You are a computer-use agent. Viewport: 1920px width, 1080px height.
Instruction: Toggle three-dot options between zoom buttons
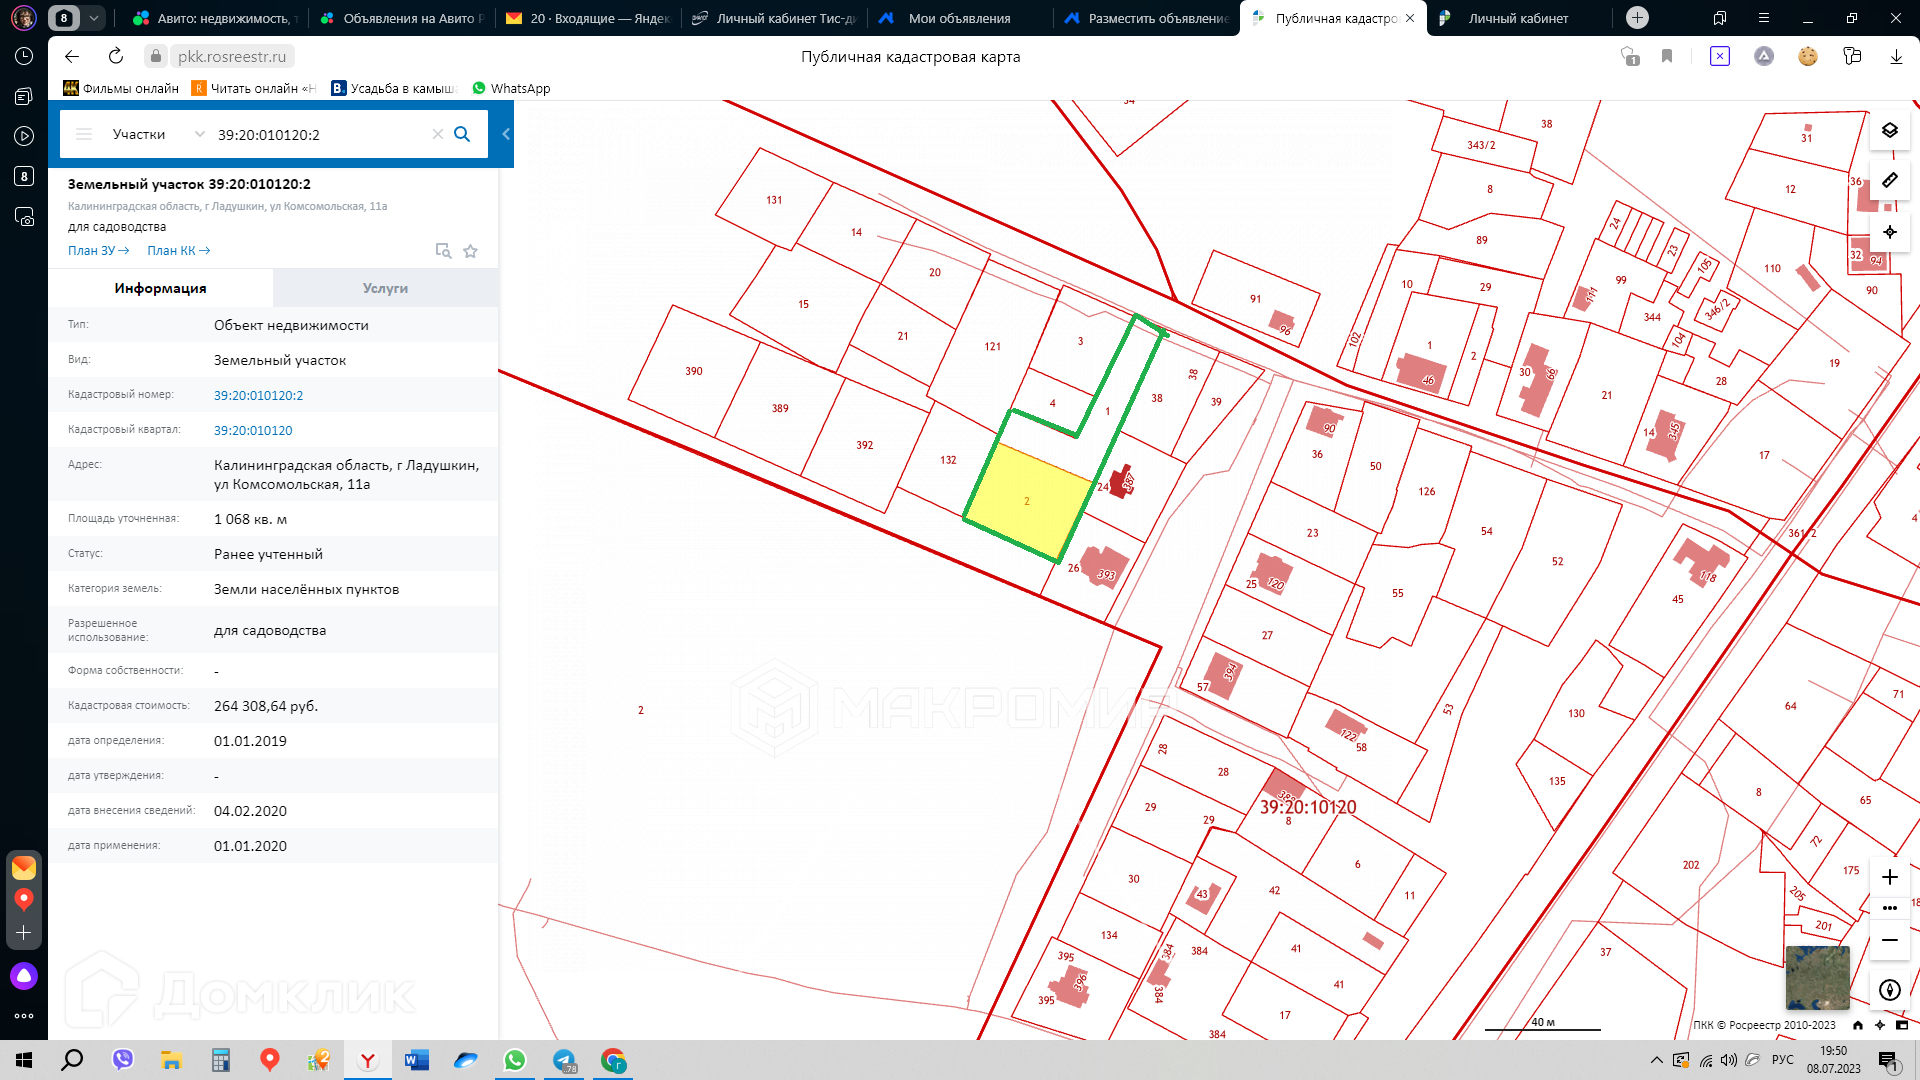1889,908
